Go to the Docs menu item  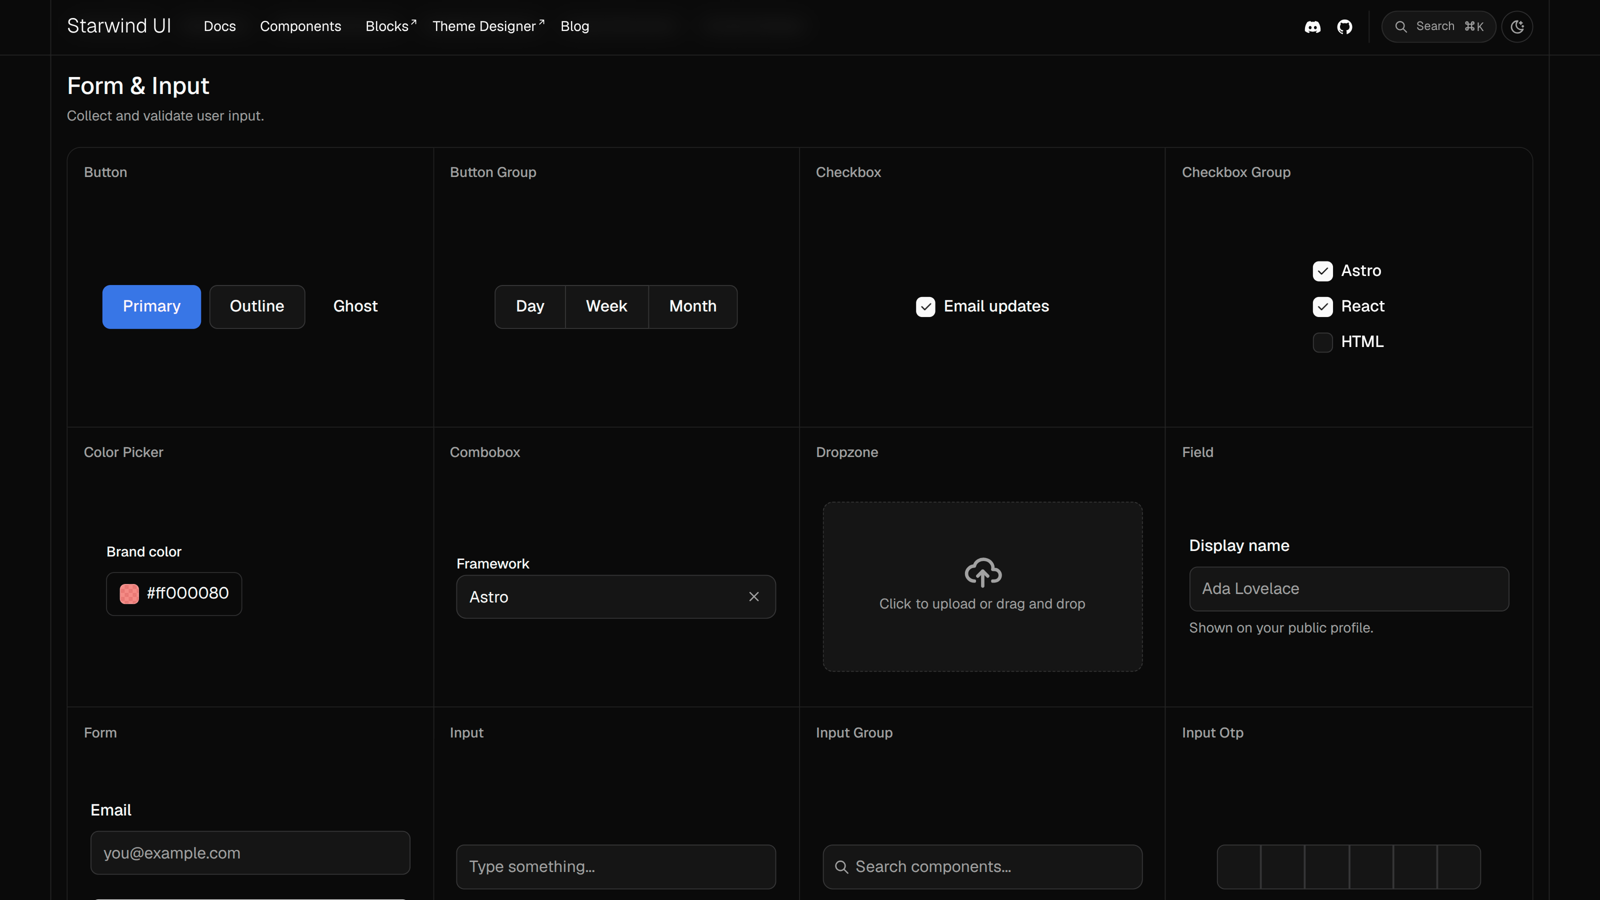click(220, 27)
